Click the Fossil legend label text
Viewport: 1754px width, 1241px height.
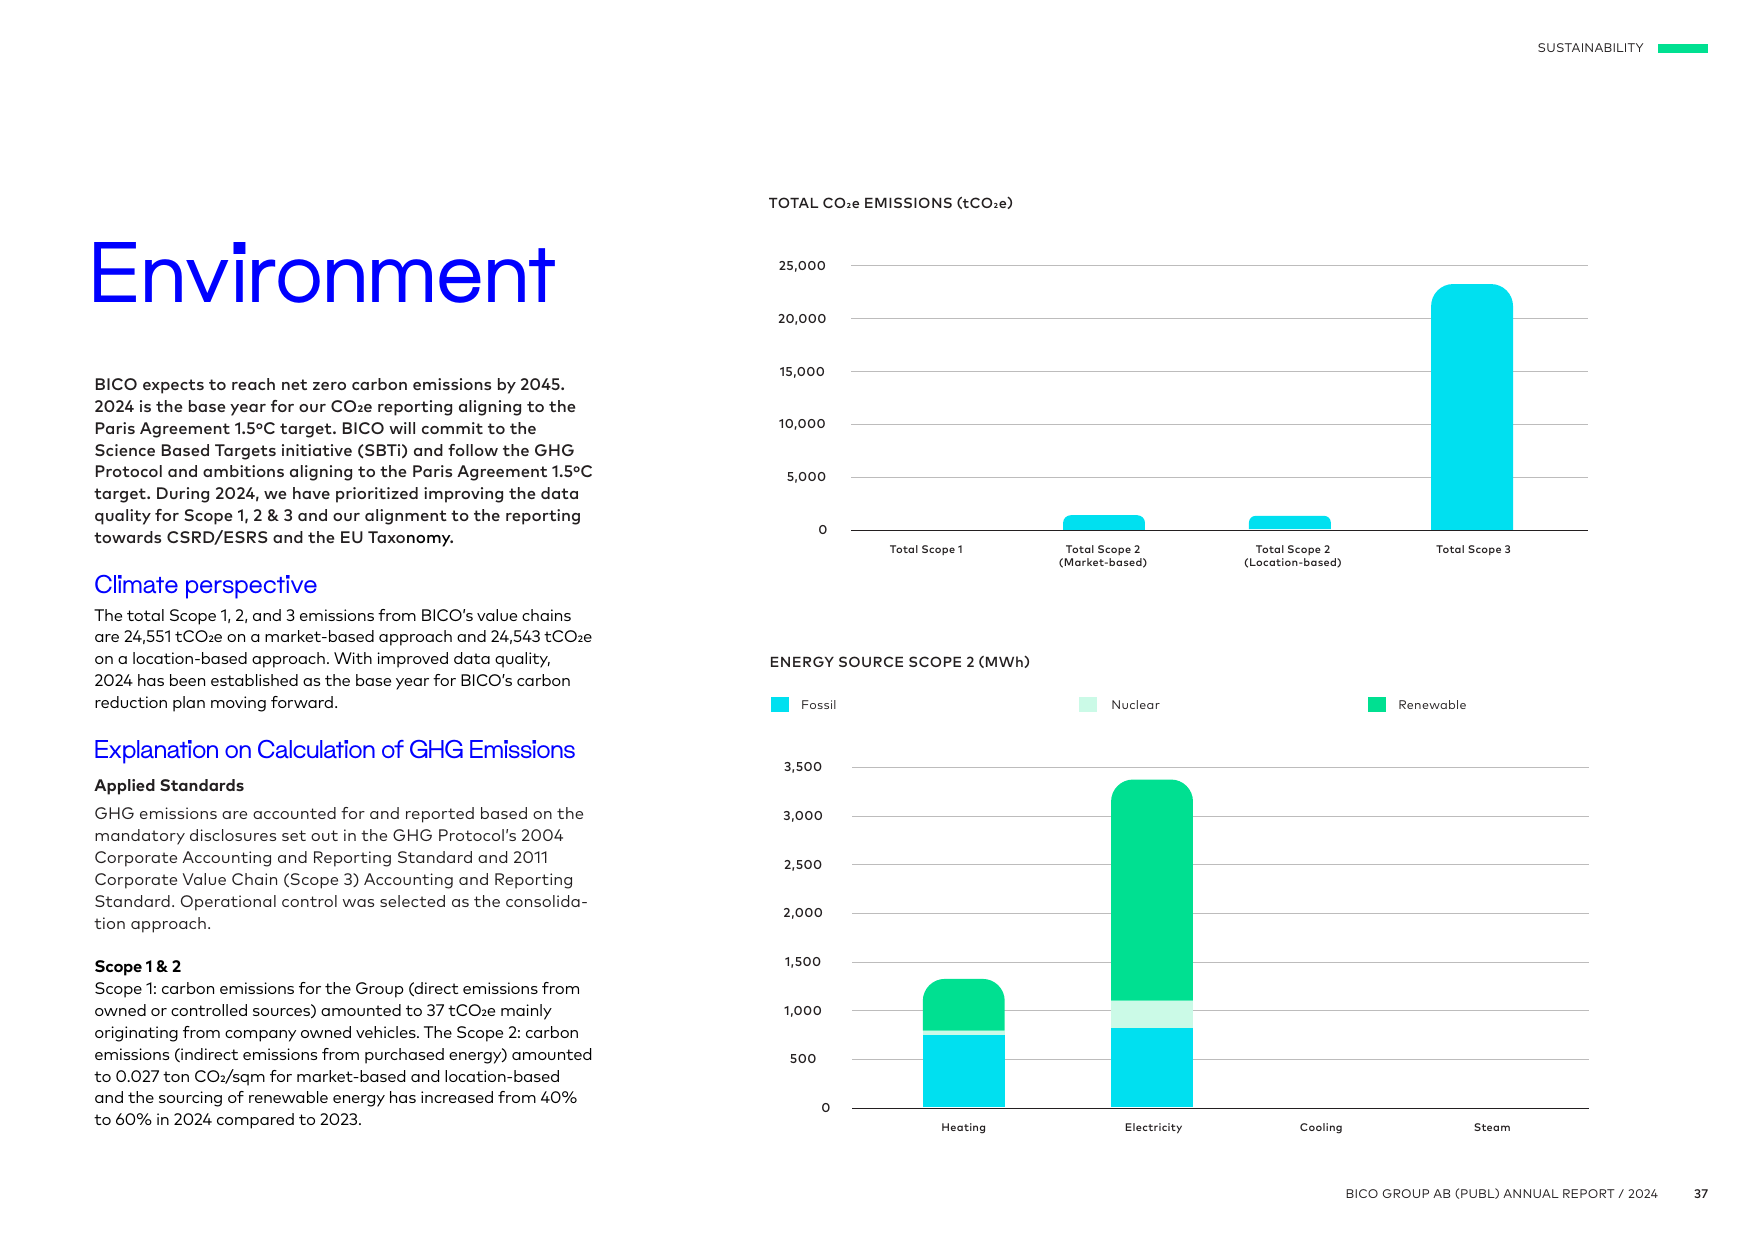(x=818, y=705)
